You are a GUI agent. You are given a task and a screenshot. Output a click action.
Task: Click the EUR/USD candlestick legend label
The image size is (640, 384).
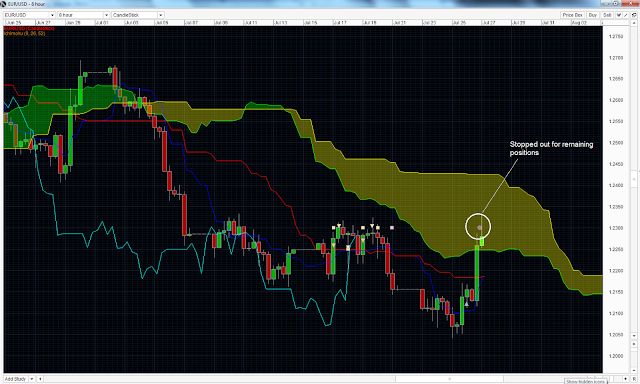pyautogui.click(x=29, y=29)
